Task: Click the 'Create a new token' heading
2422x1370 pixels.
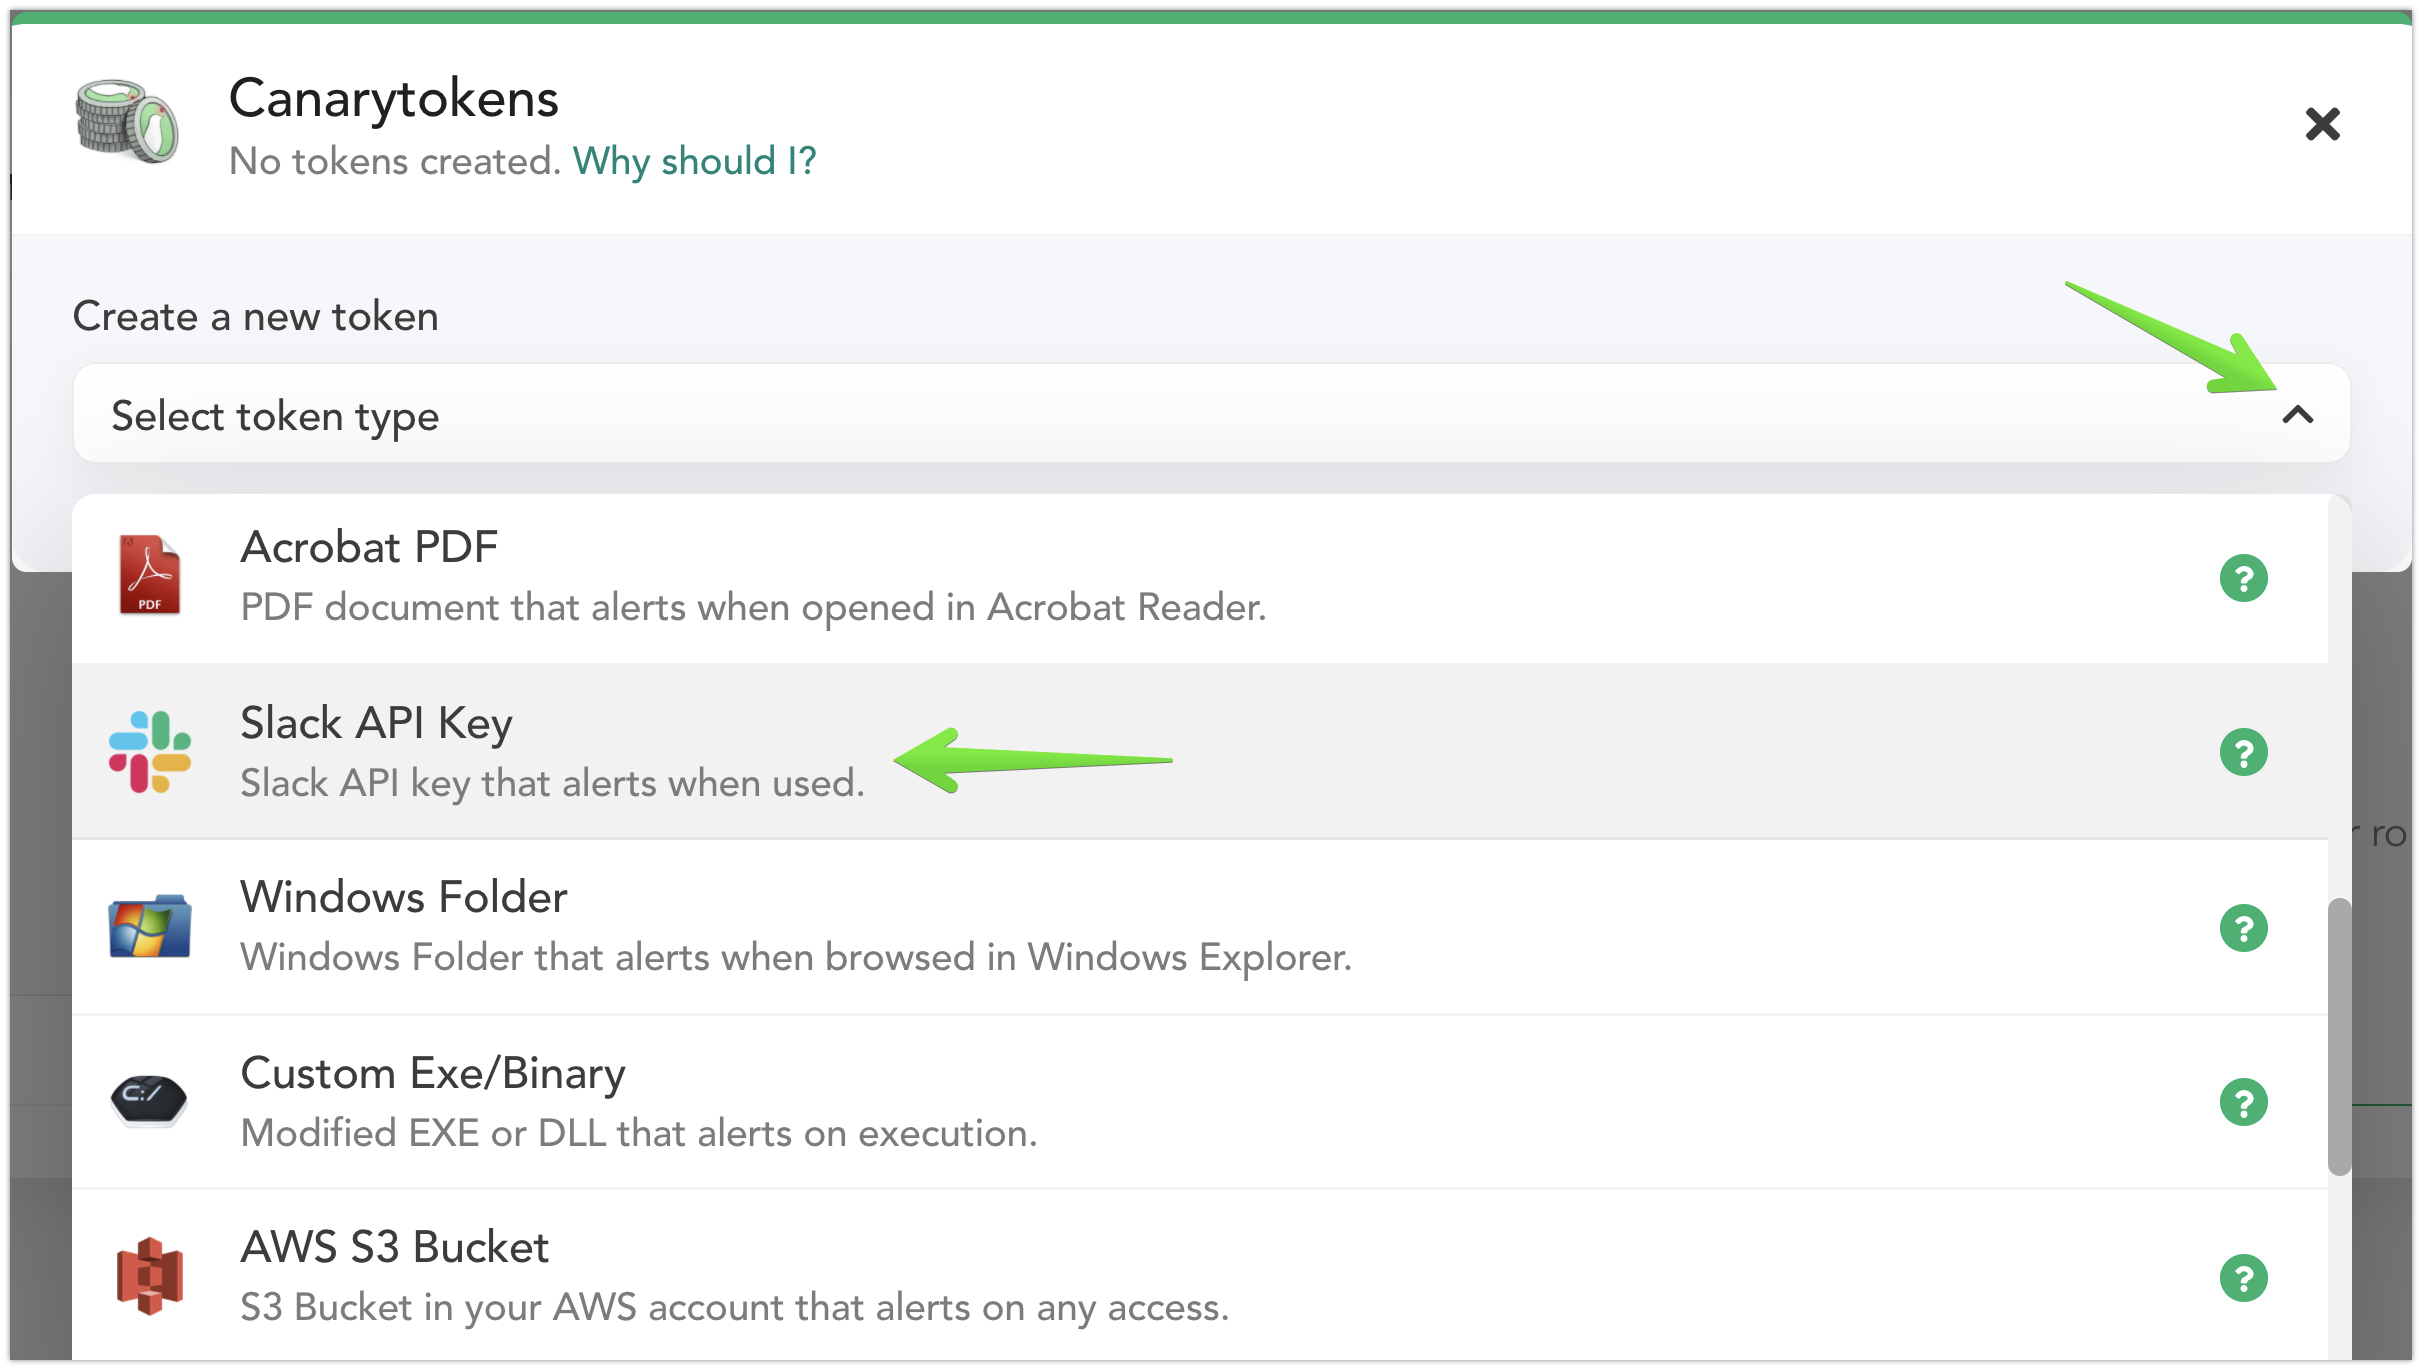Action: pos(256,316)
